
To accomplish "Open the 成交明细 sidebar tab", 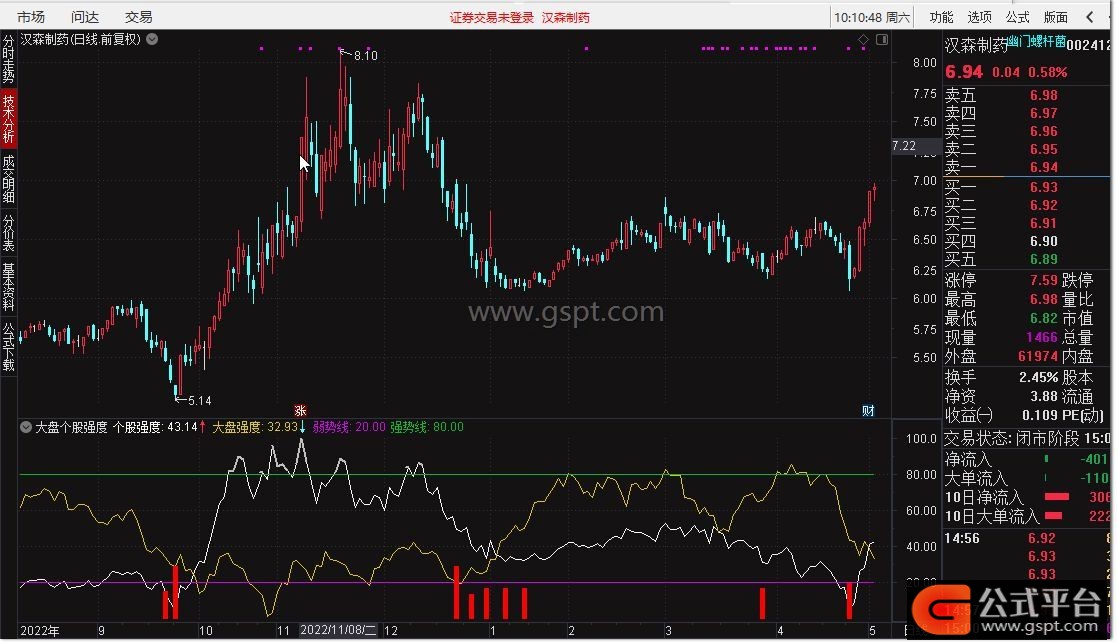I will (x=8, y=179).
